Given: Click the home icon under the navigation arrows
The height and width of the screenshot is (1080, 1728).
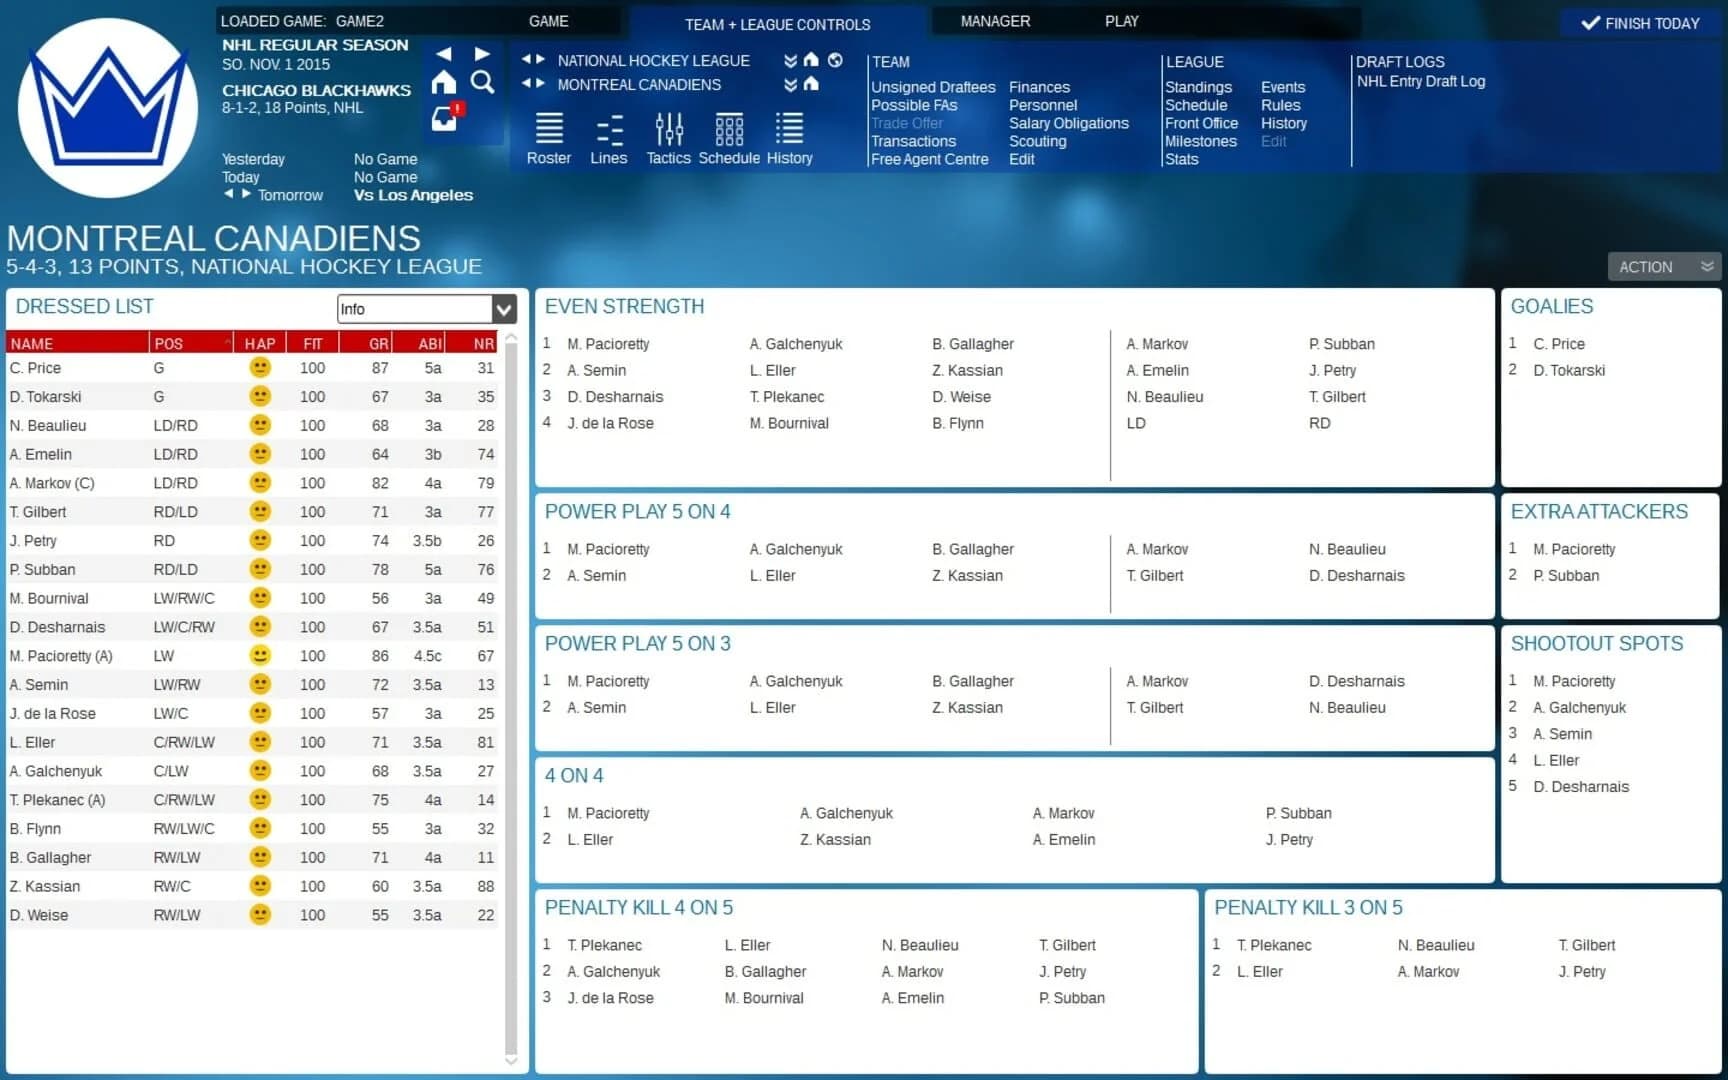Looking at the screenshot, I should pyautogui.click(x=443, y=83).
